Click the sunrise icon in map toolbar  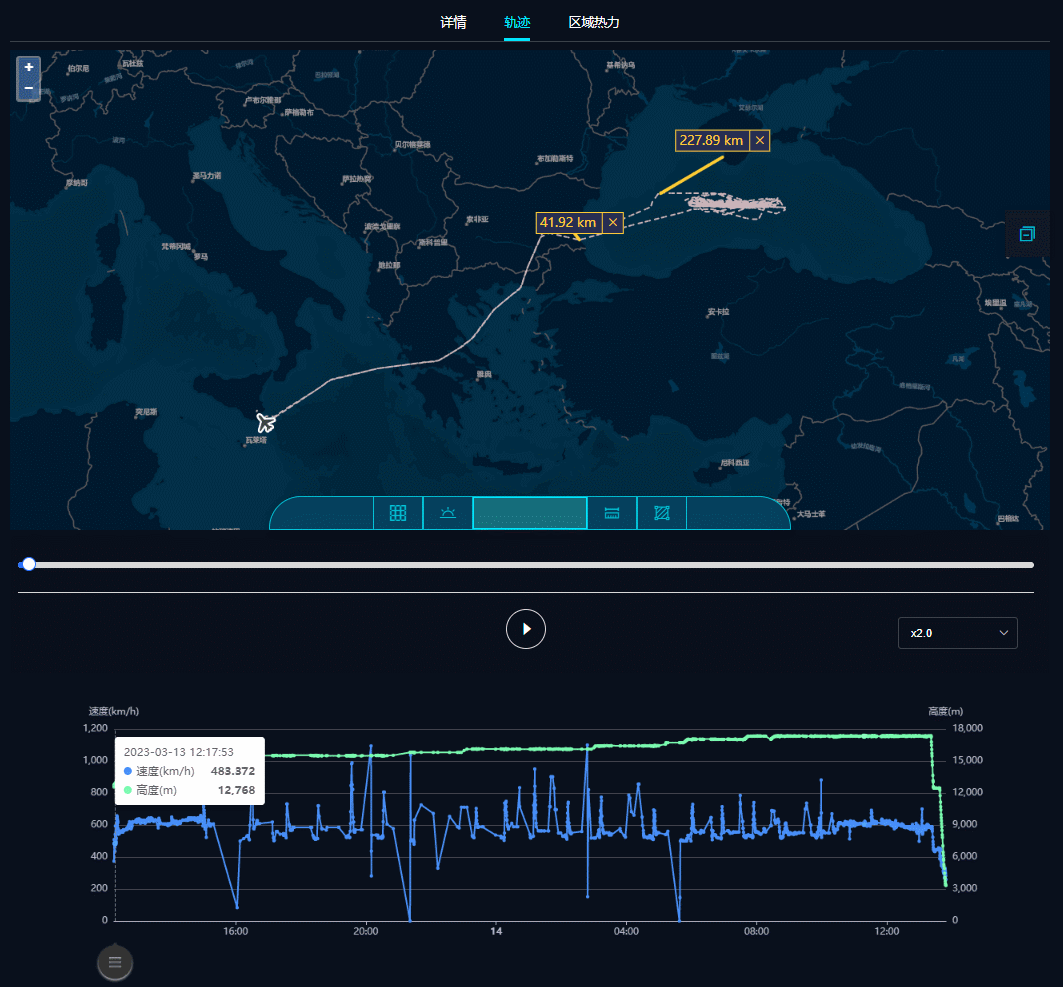(448, 513)
